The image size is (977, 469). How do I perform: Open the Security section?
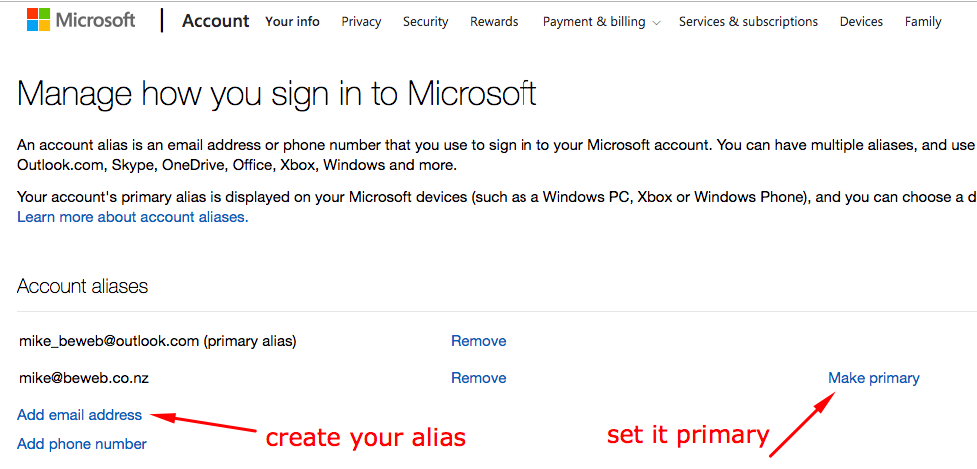pos(425,22)
